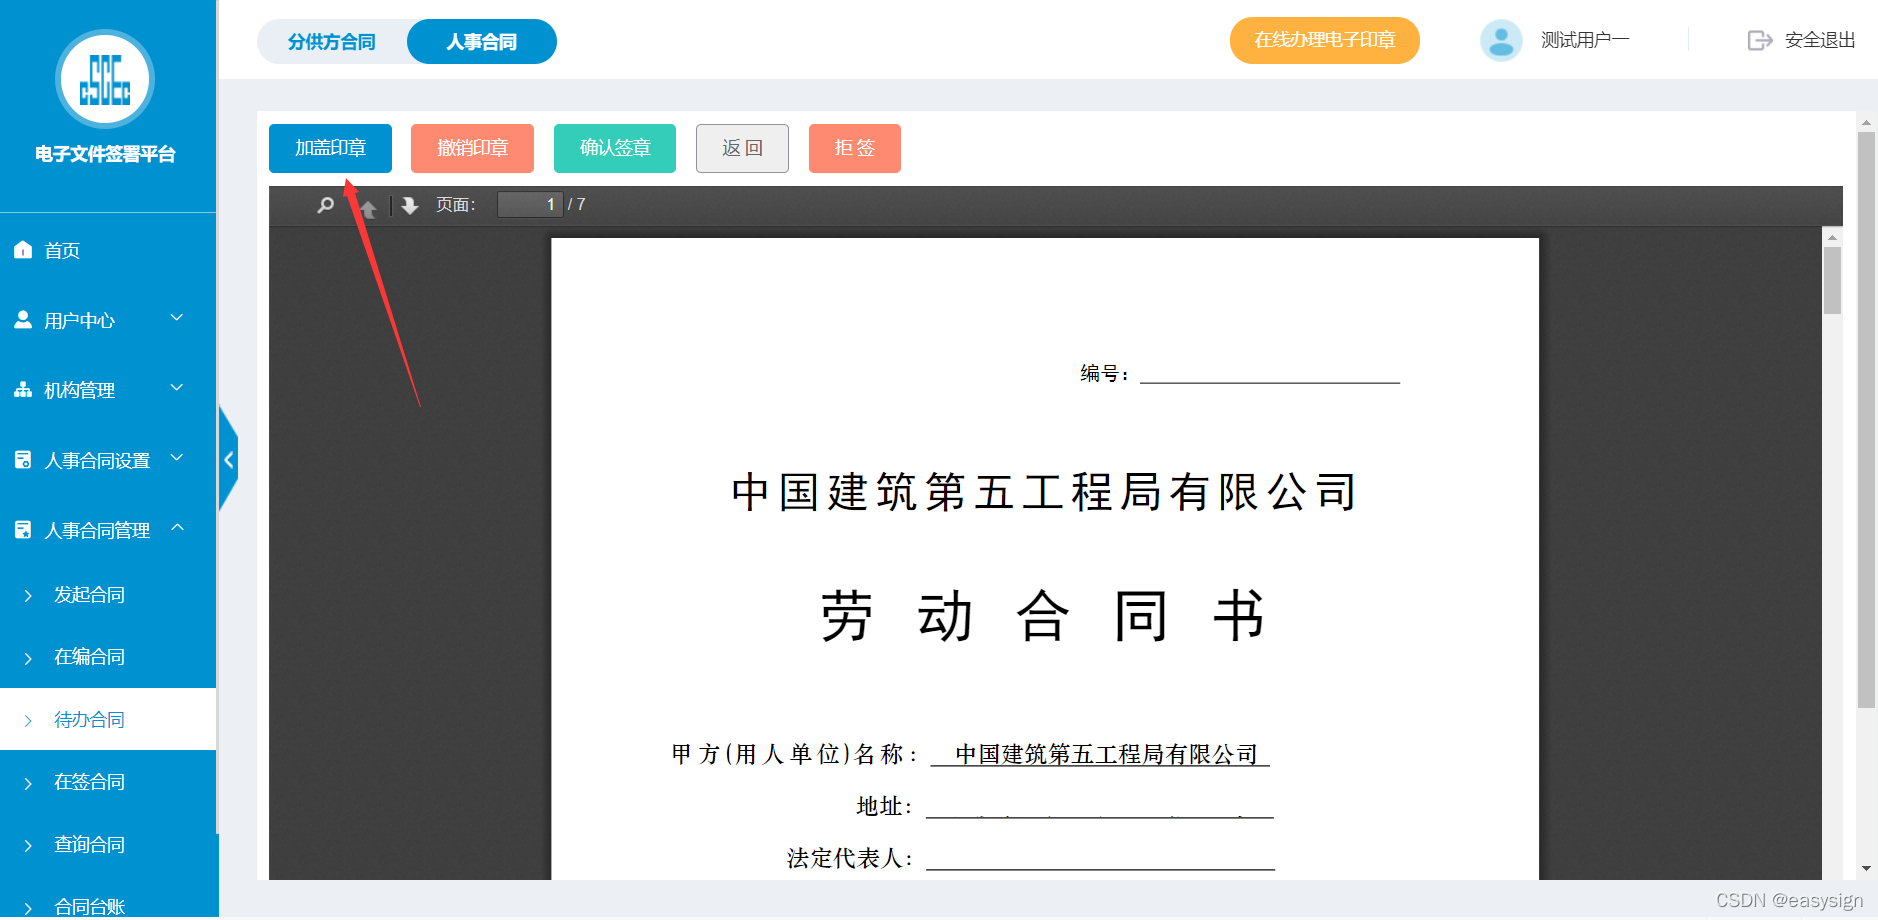Collapse the sidebar with the blue arrow handle

(229, 460)
